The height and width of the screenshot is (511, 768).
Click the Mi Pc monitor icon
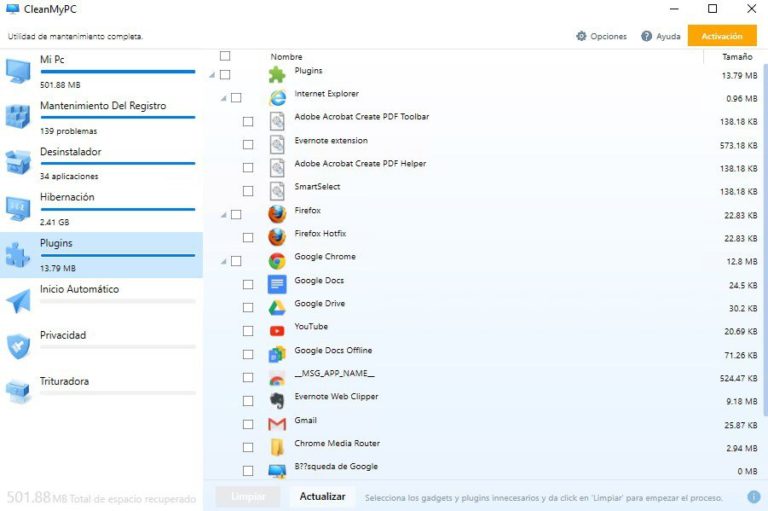pos(18,72)
